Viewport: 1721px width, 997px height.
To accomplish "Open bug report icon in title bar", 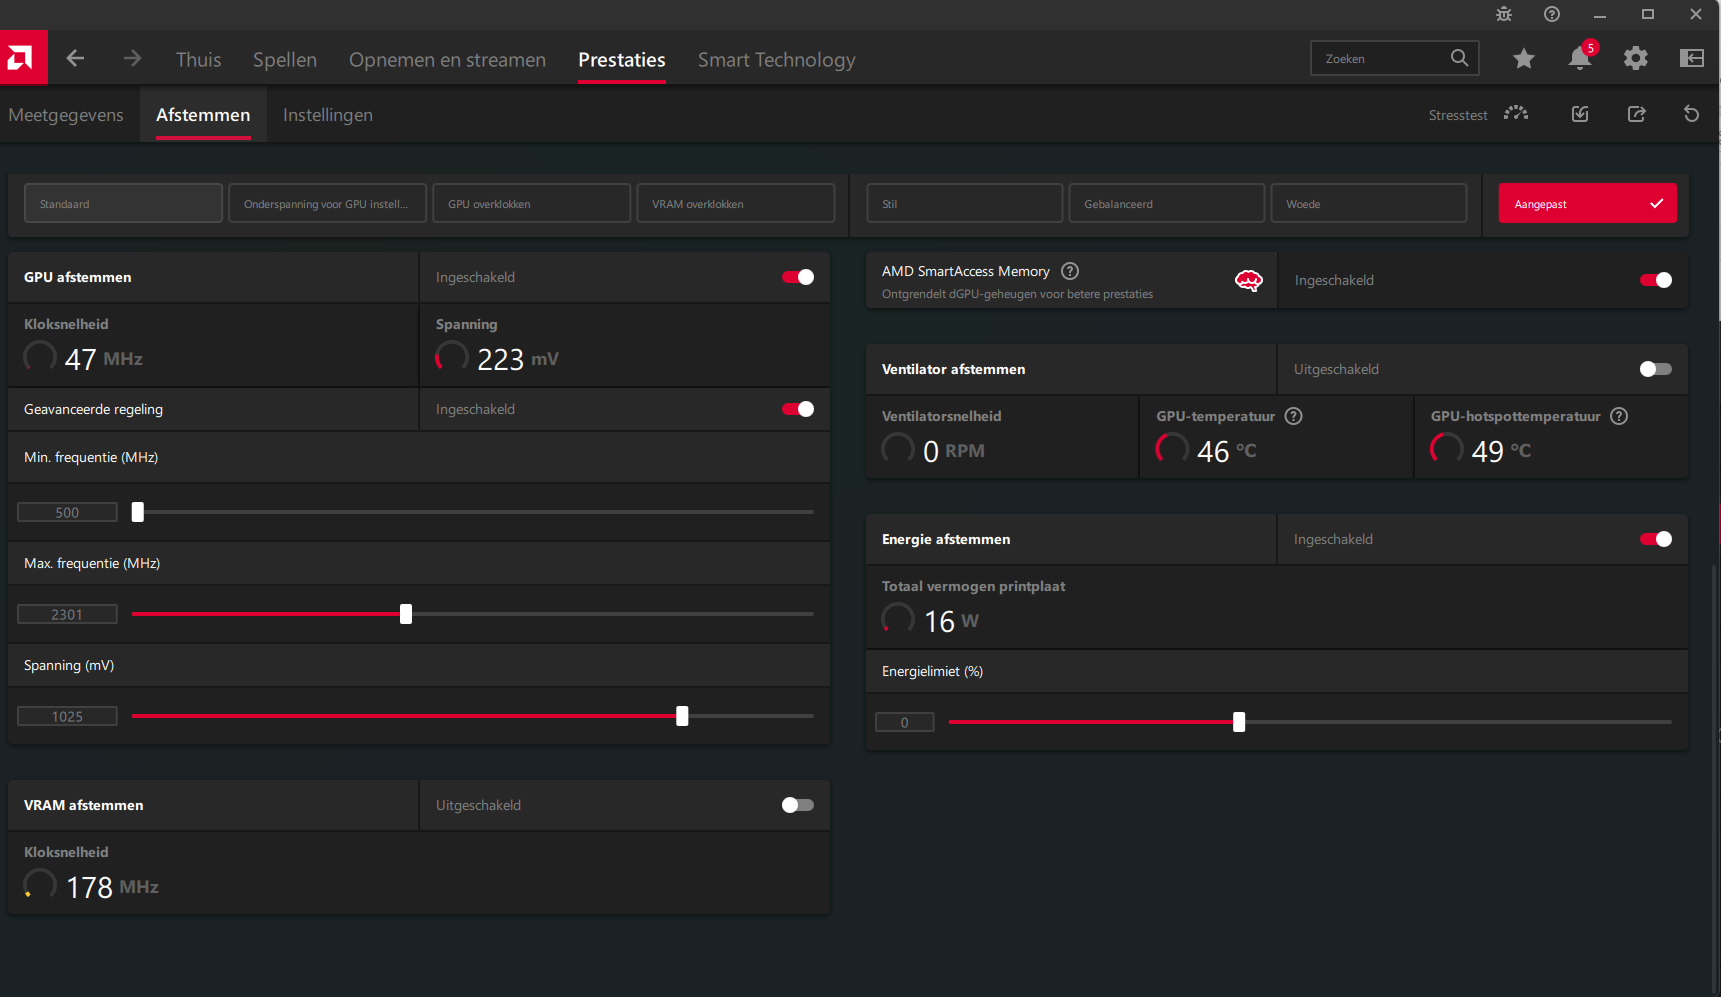I will (1504, 14).
